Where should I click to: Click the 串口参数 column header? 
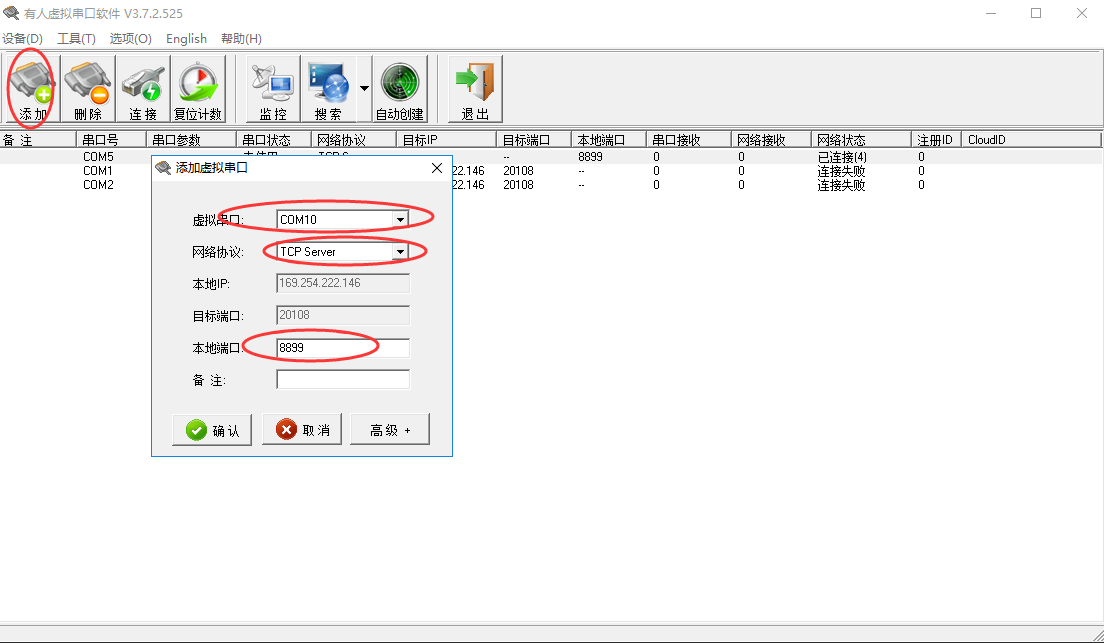[191, 139]
